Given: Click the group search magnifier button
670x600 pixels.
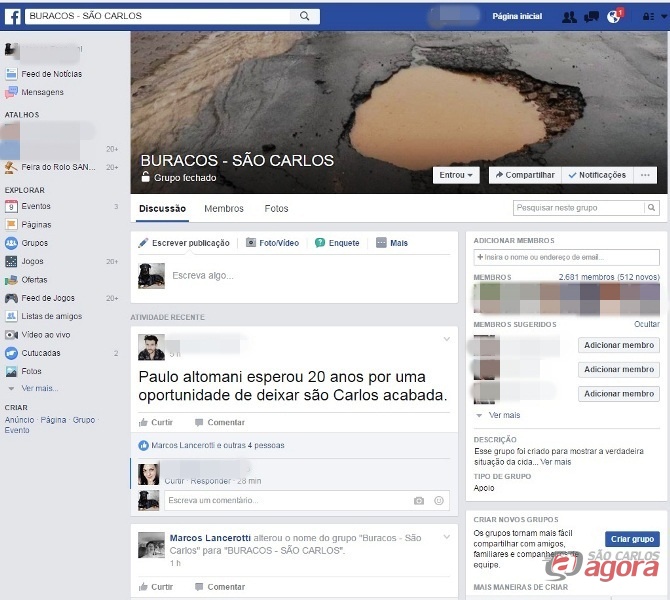Looking at the screenshot, I should coord(652,208).
